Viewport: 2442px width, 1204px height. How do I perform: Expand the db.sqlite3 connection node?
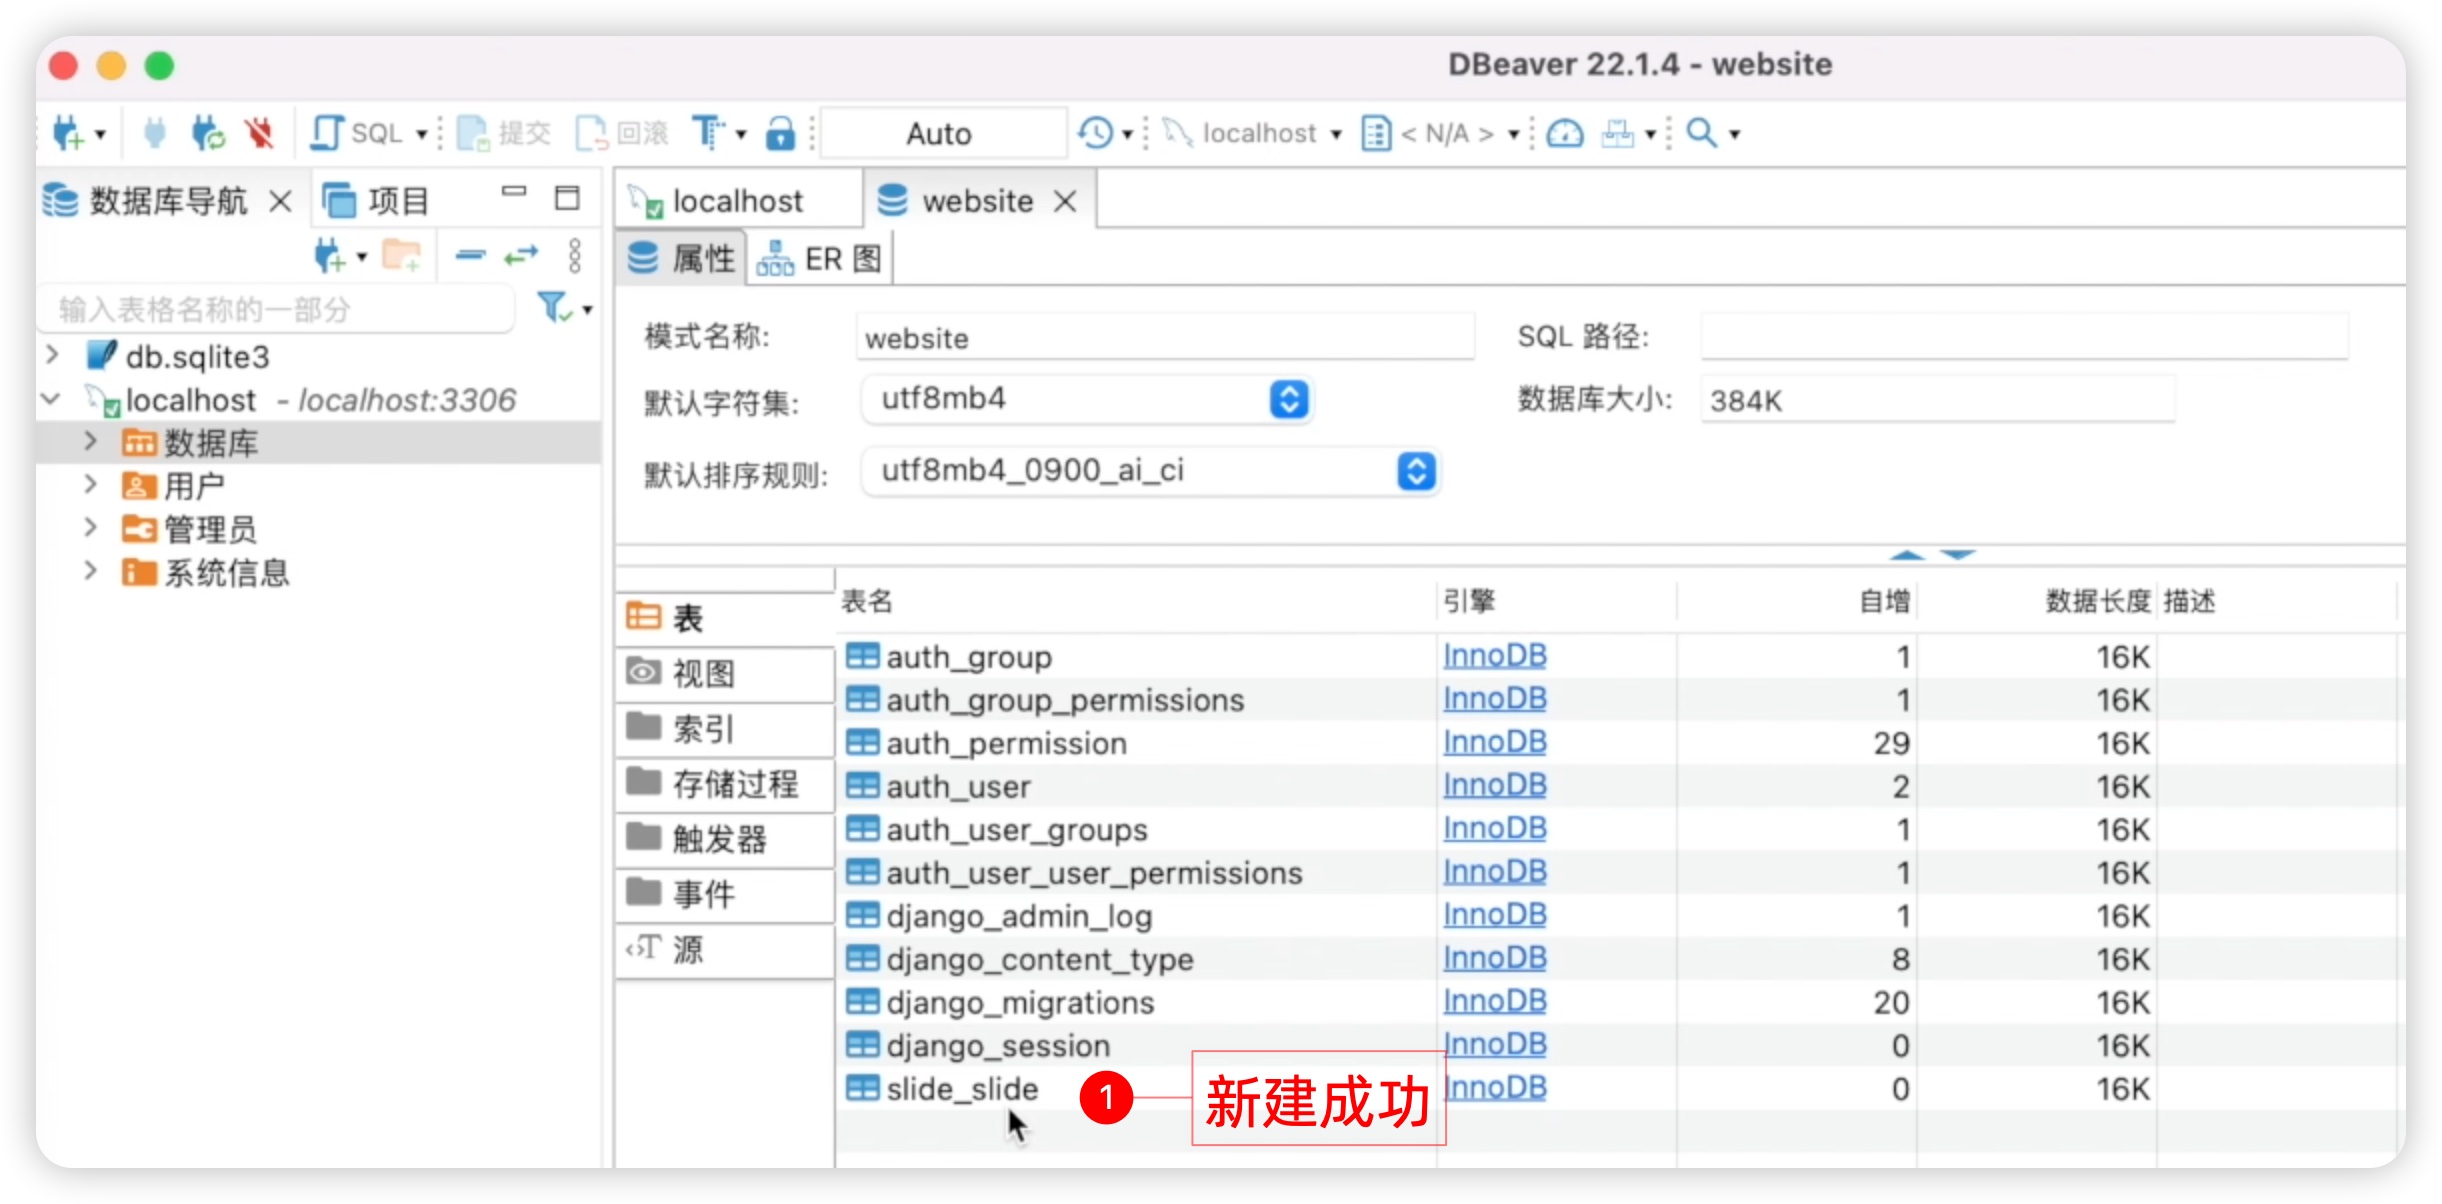point(53,355)
